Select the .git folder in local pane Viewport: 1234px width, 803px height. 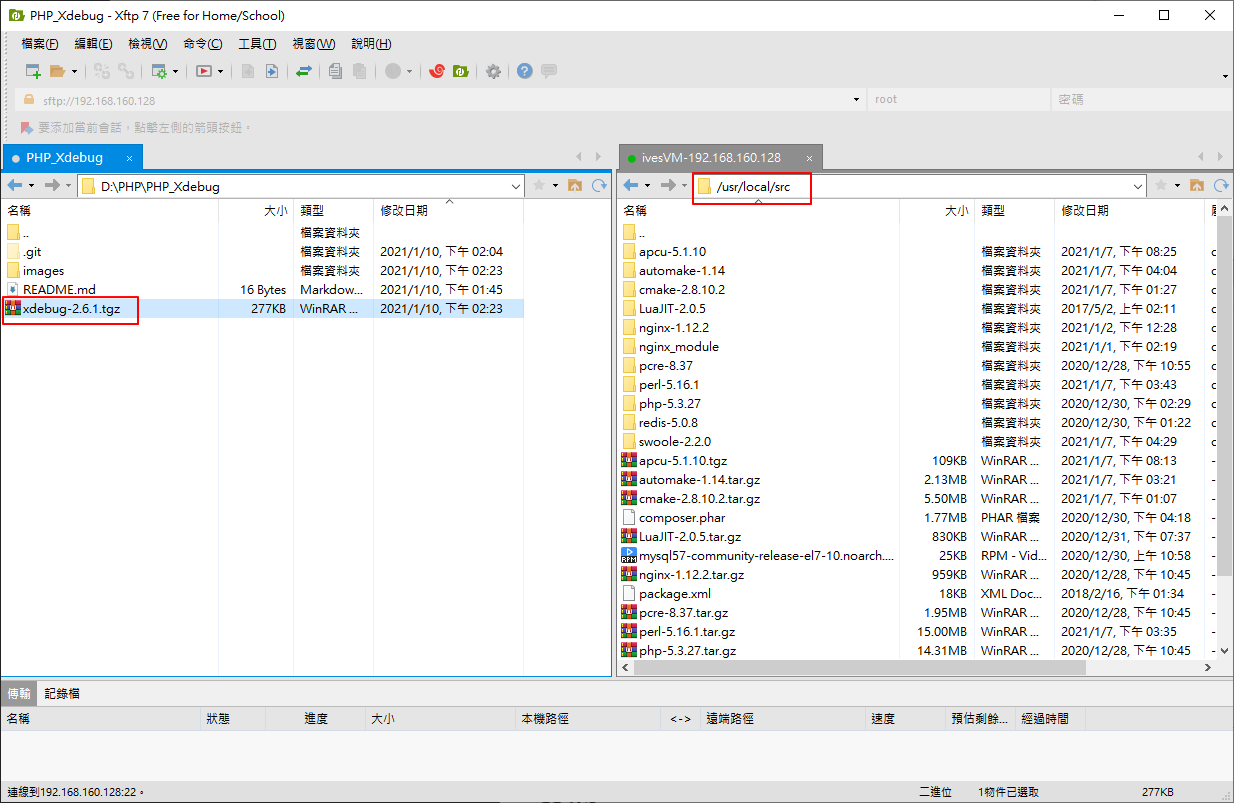(32, 252)
